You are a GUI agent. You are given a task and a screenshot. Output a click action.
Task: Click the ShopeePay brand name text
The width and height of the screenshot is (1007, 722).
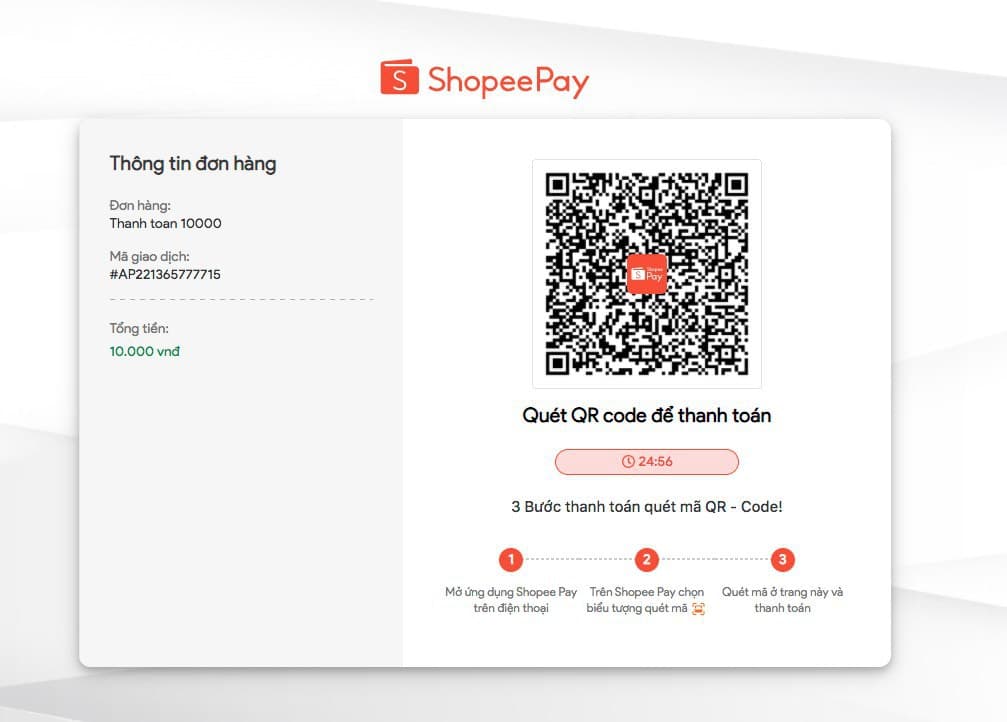pyautogui.click(x=508, y=81)
